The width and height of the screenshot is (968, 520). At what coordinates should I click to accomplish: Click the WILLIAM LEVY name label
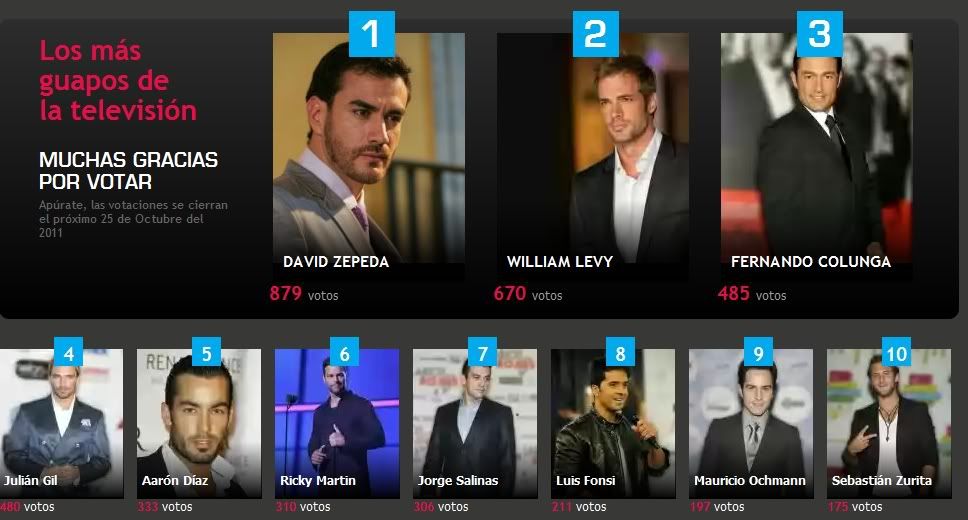click(x=560, y=262)
